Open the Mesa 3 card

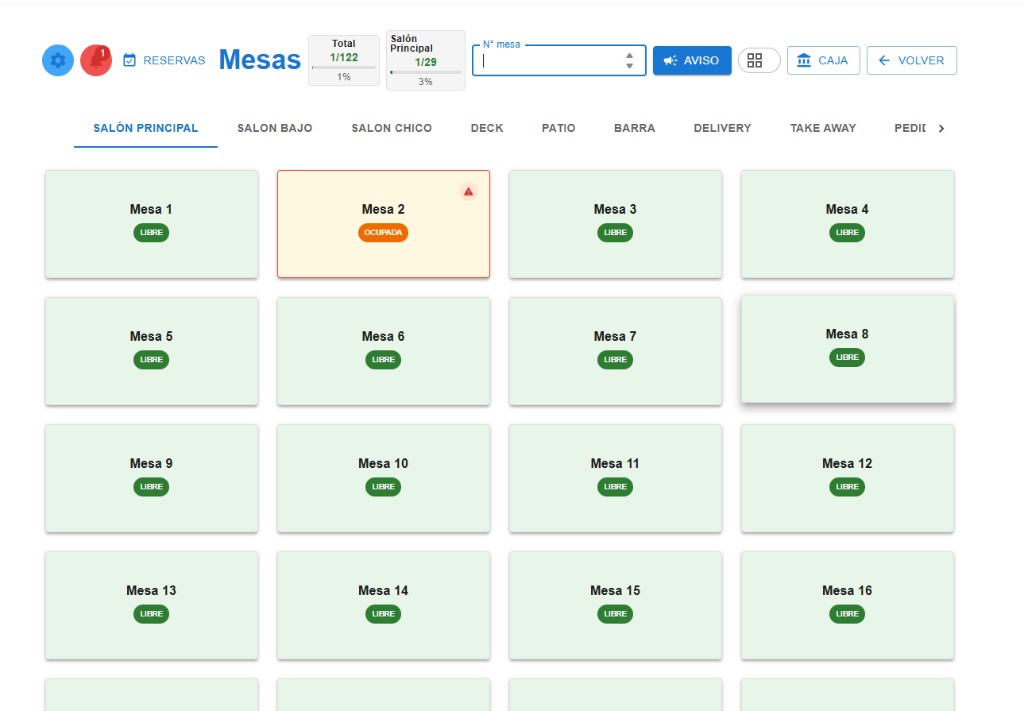tap(615, 224)
